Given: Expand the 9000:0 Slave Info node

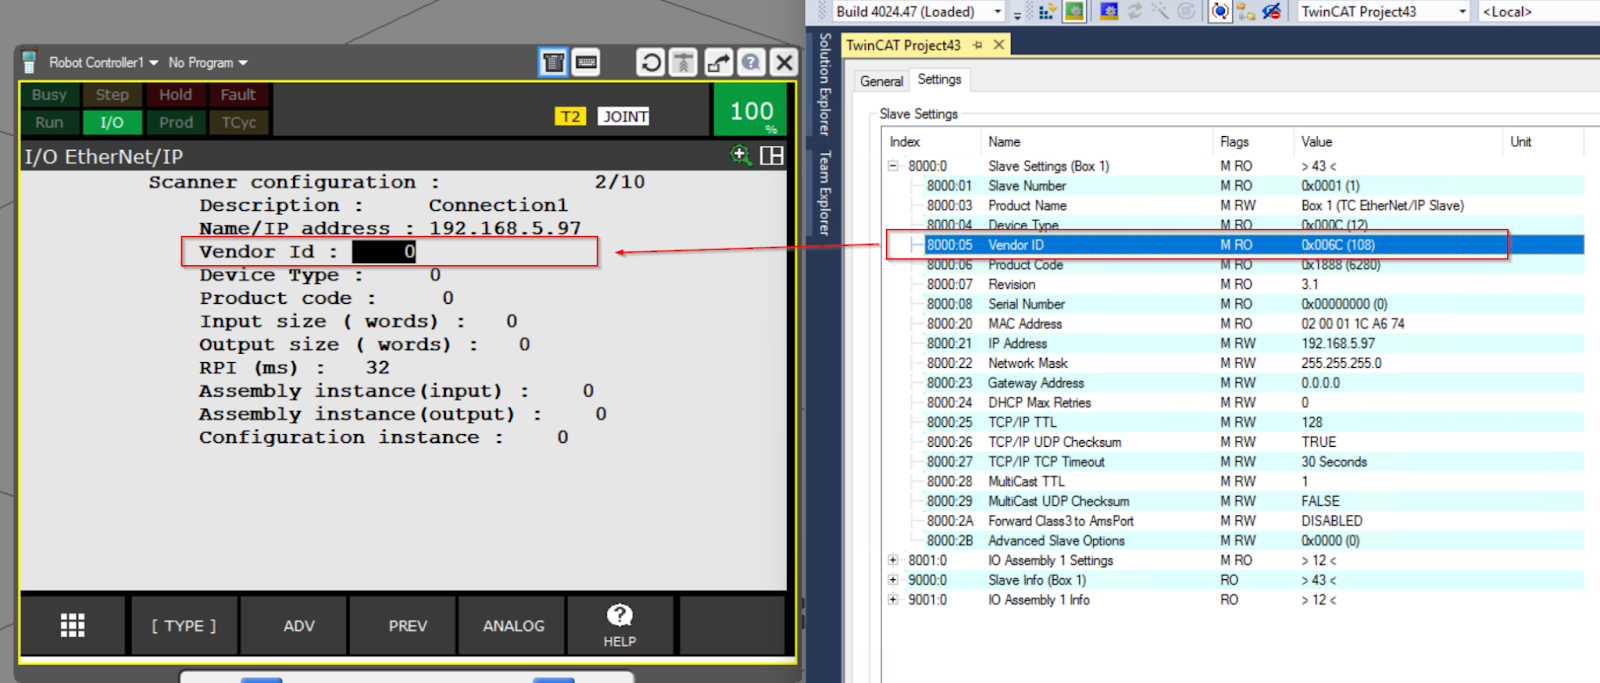Looking at the screenshot, I should point(893,580).
